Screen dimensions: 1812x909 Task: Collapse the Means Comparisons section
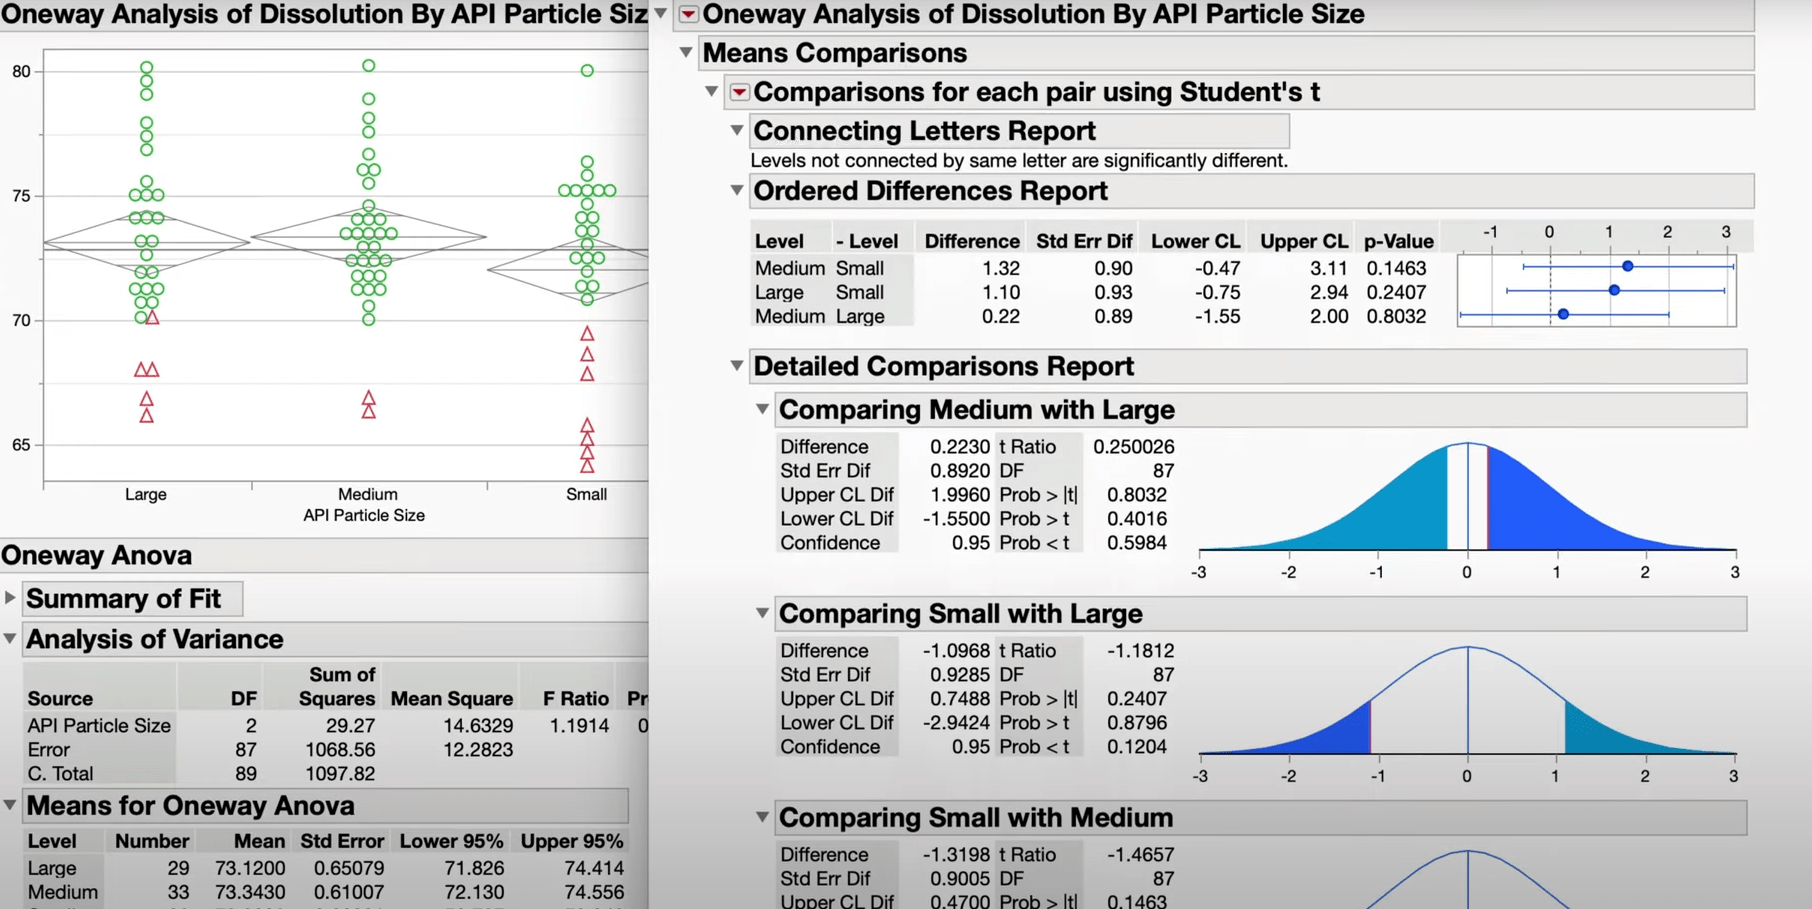pyautogui.click(x=686, y=52)
